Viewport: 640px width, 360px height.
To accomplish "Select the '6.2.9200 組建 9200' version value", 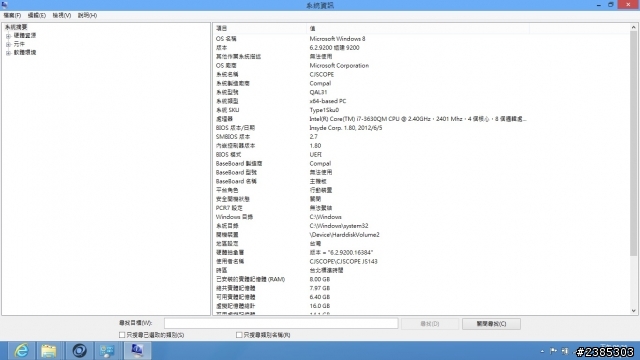I will tap(334, 48).
